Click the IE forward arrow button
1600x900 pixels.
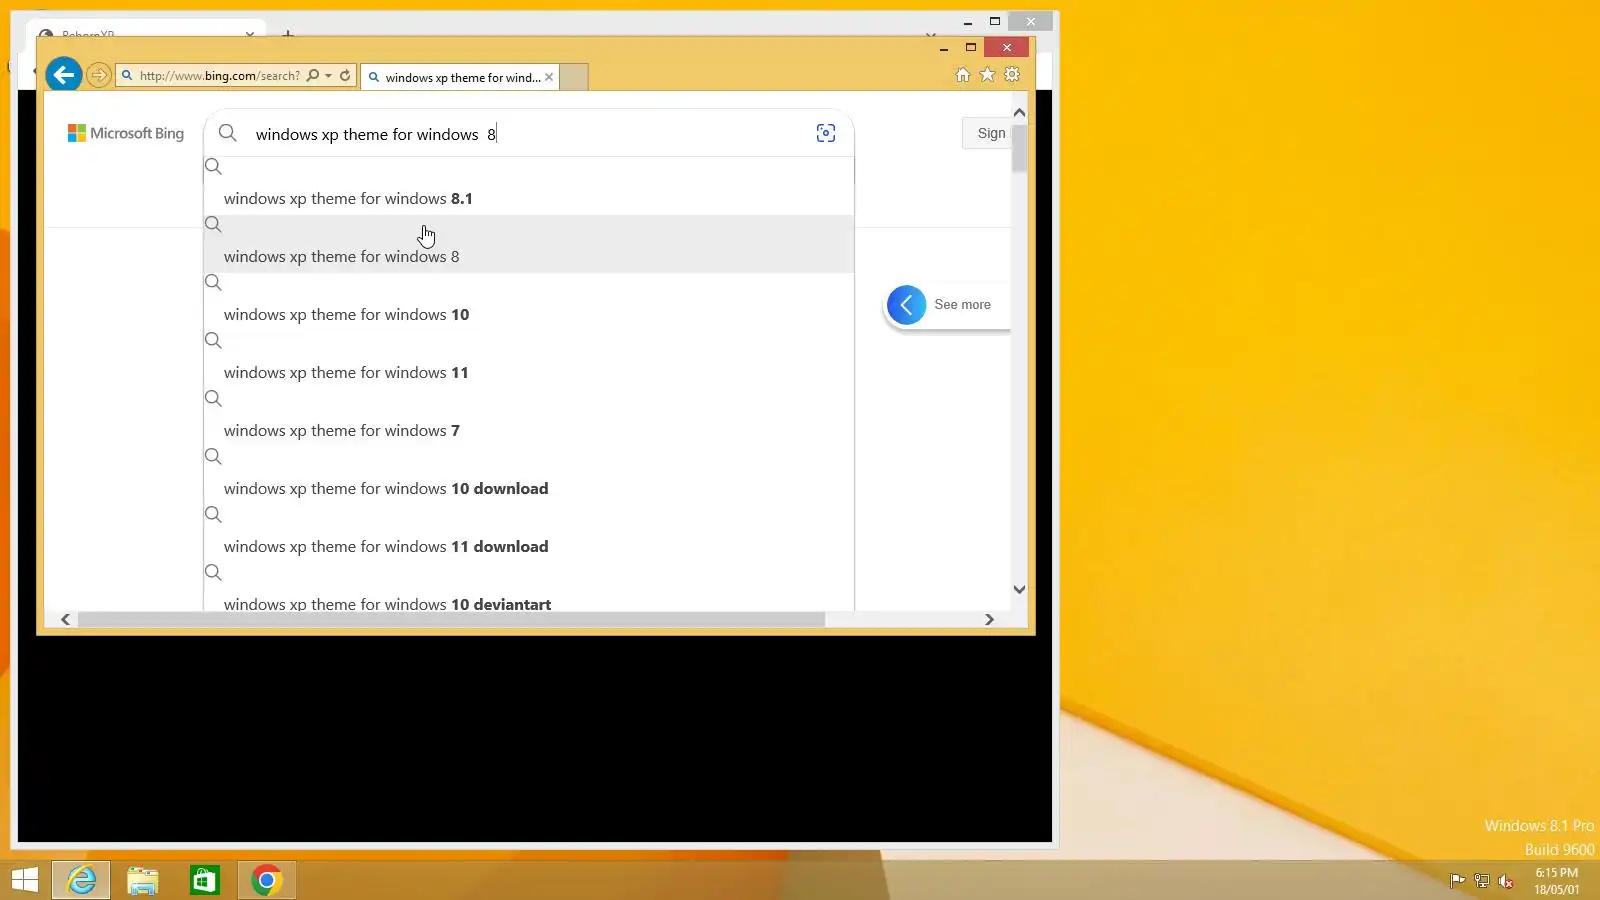point(98,75)
